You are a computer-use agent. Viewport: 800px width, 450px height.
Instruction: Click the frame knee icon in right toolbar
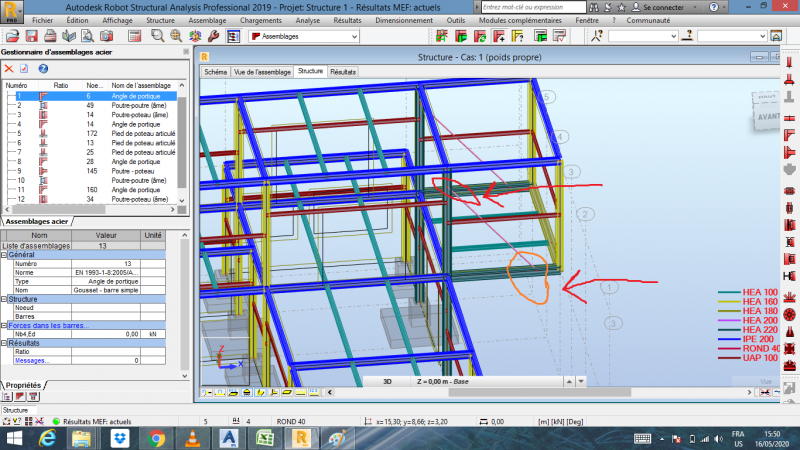789,135
